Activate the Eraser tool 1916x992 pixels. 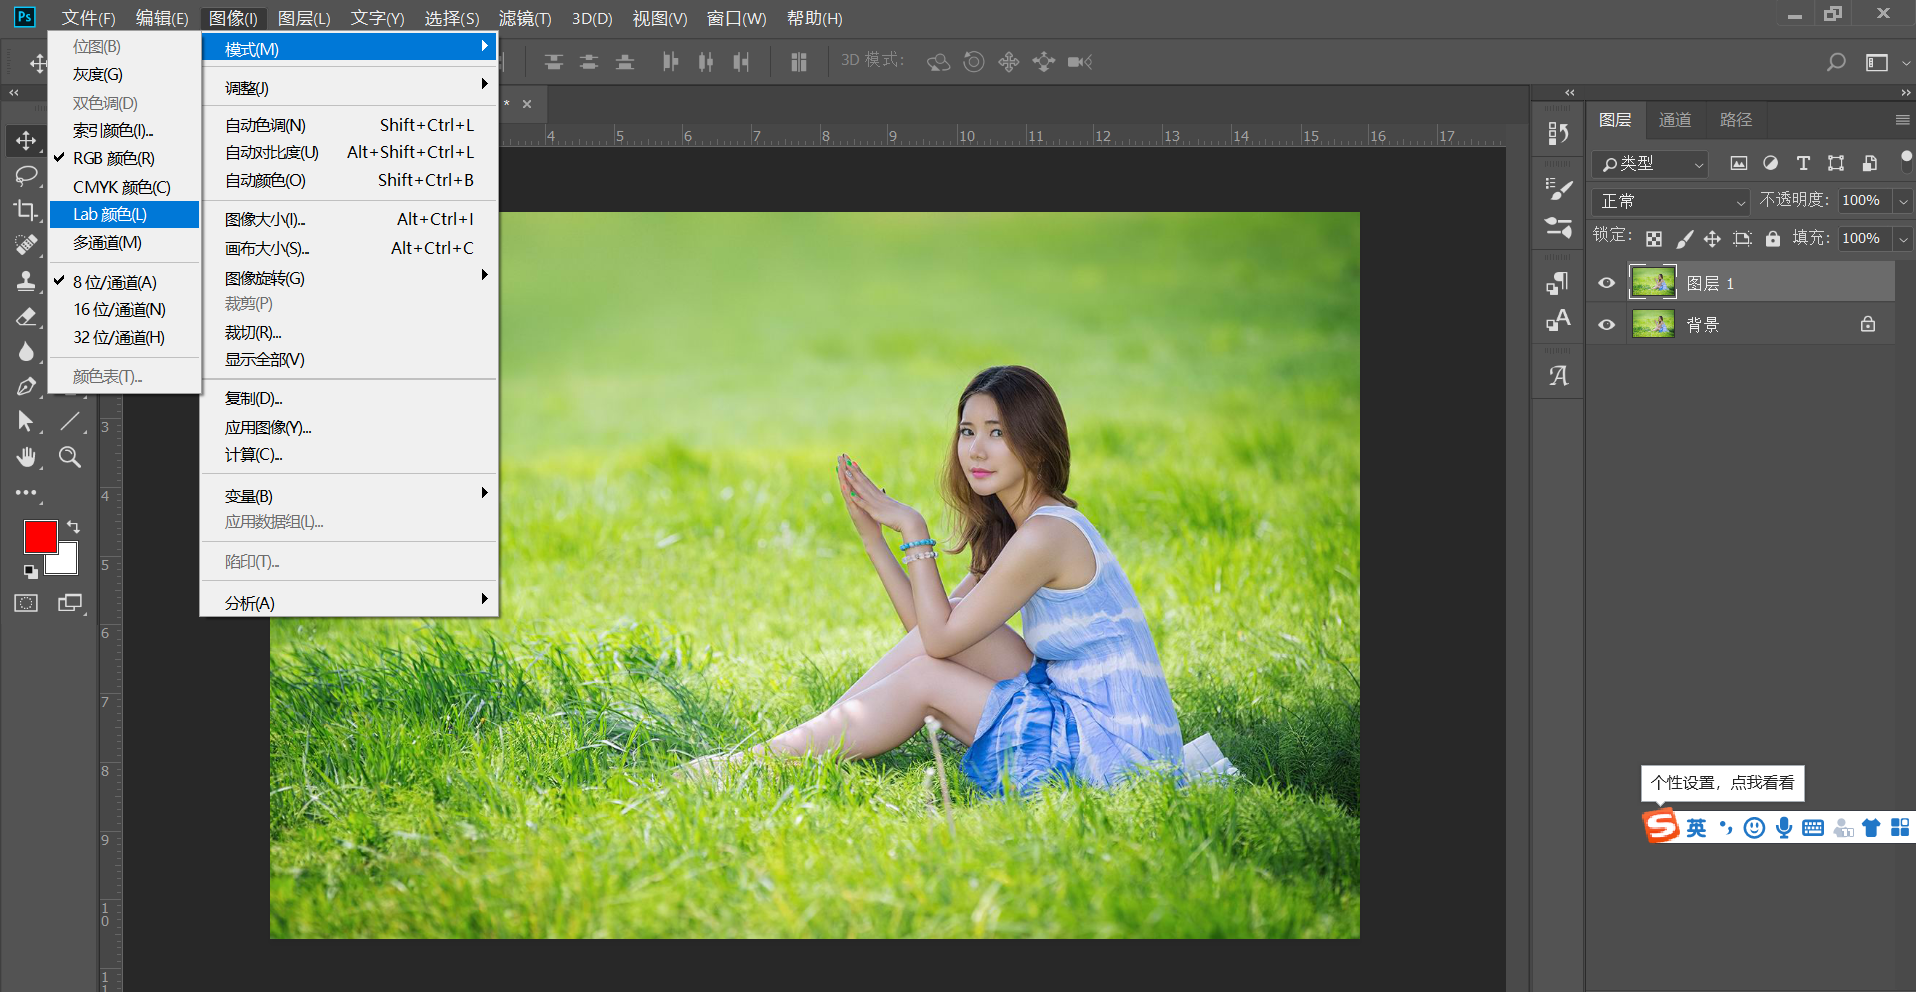[x=26, y=317]
